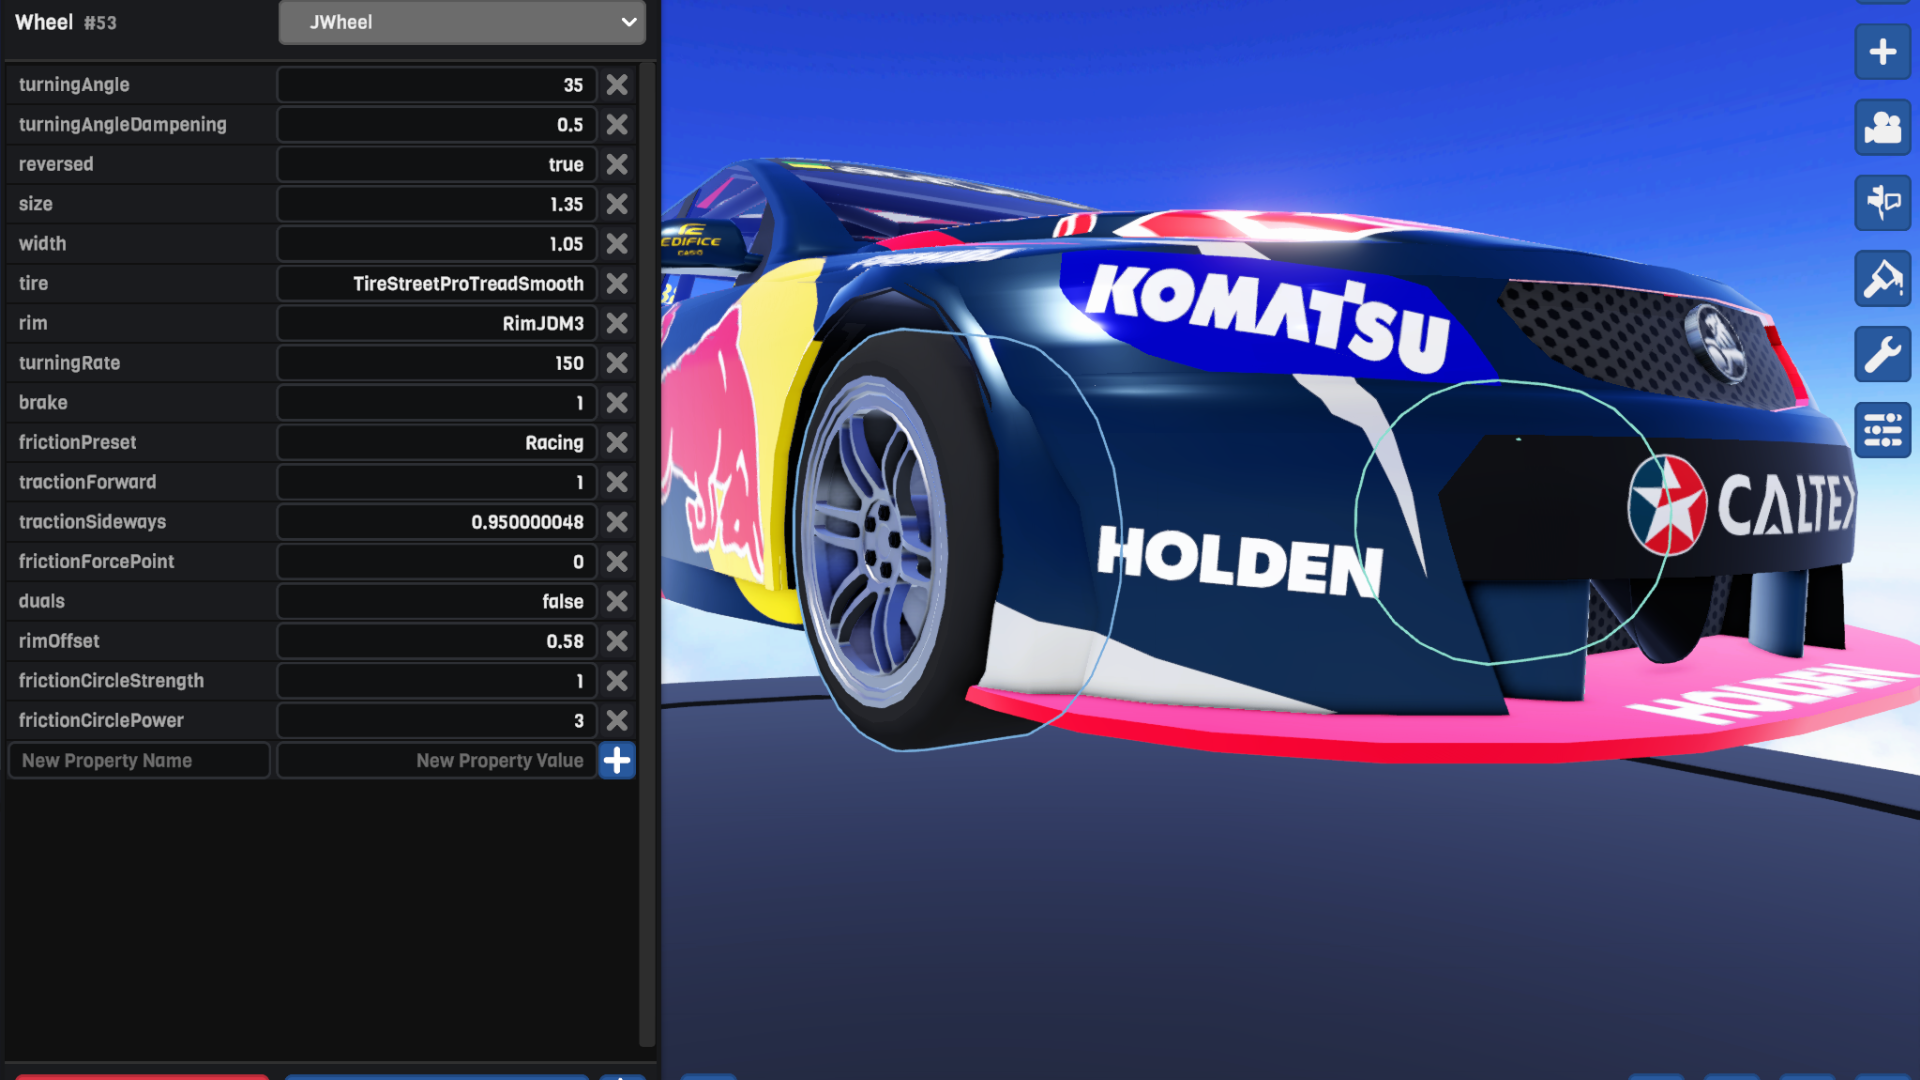Open the wrench tool
Viewport: 1920px width, 1080px height.
tap(1883, 354)
